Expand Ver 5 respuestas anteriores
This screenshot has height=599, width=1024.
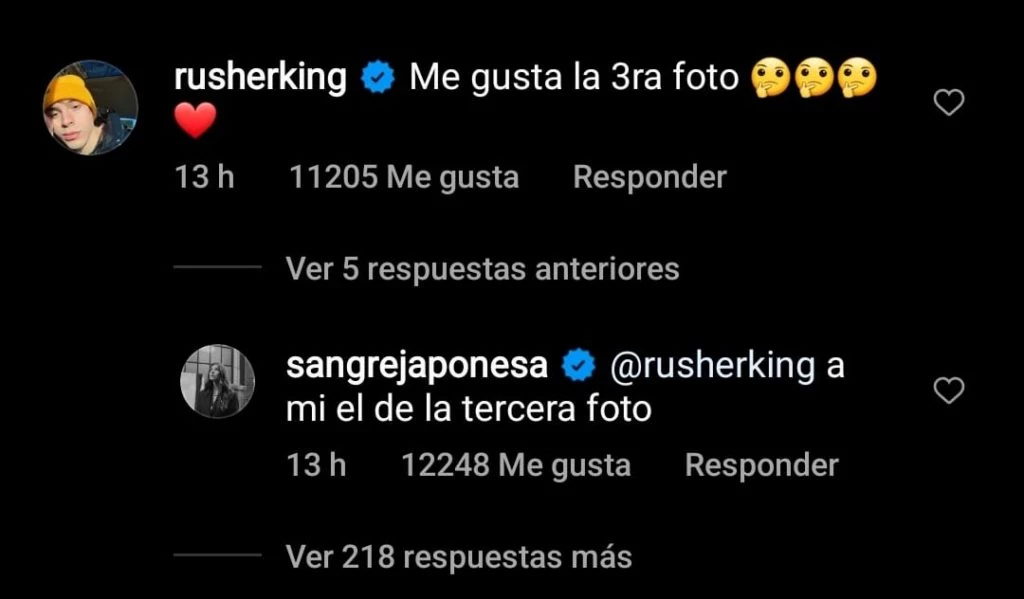(483, 269)
